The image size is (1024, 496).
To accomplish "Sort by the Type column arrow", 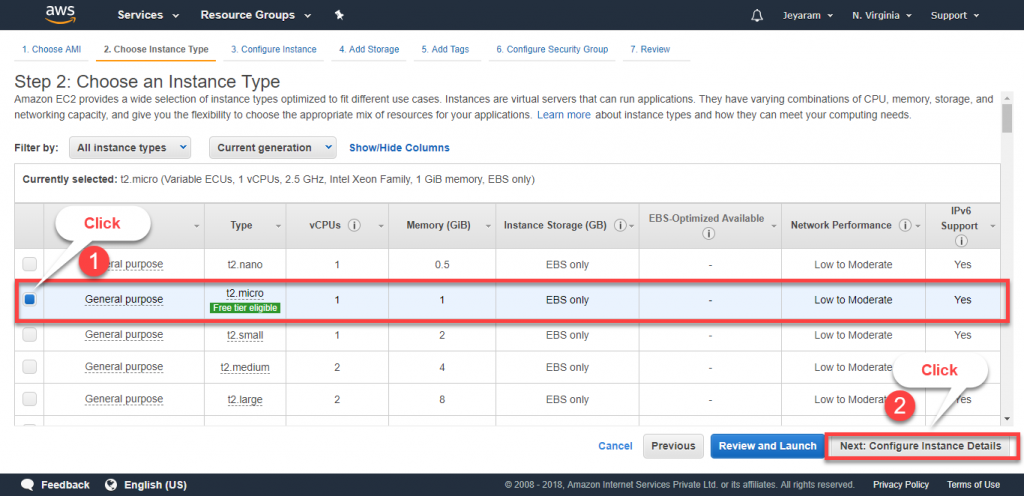I will (x=278, y=226).
